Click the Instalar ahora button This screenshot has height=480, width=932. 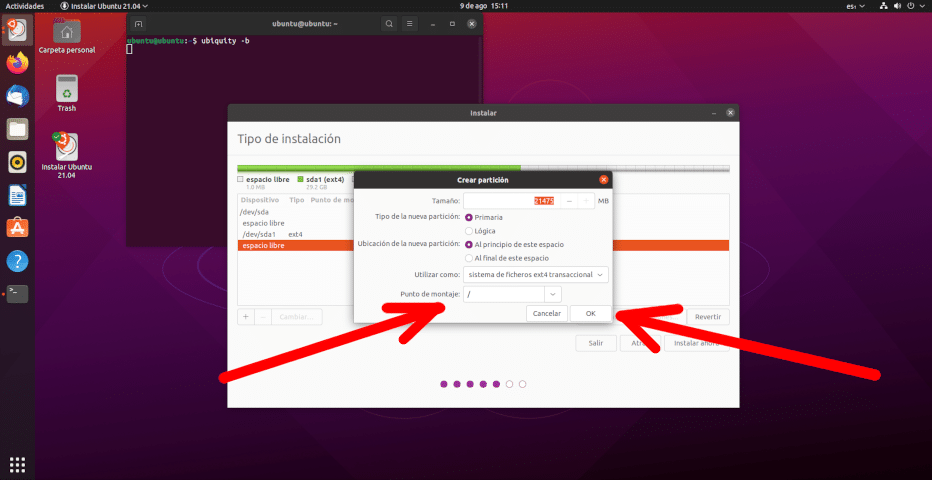pyautogui.click(x=697, y=343)
